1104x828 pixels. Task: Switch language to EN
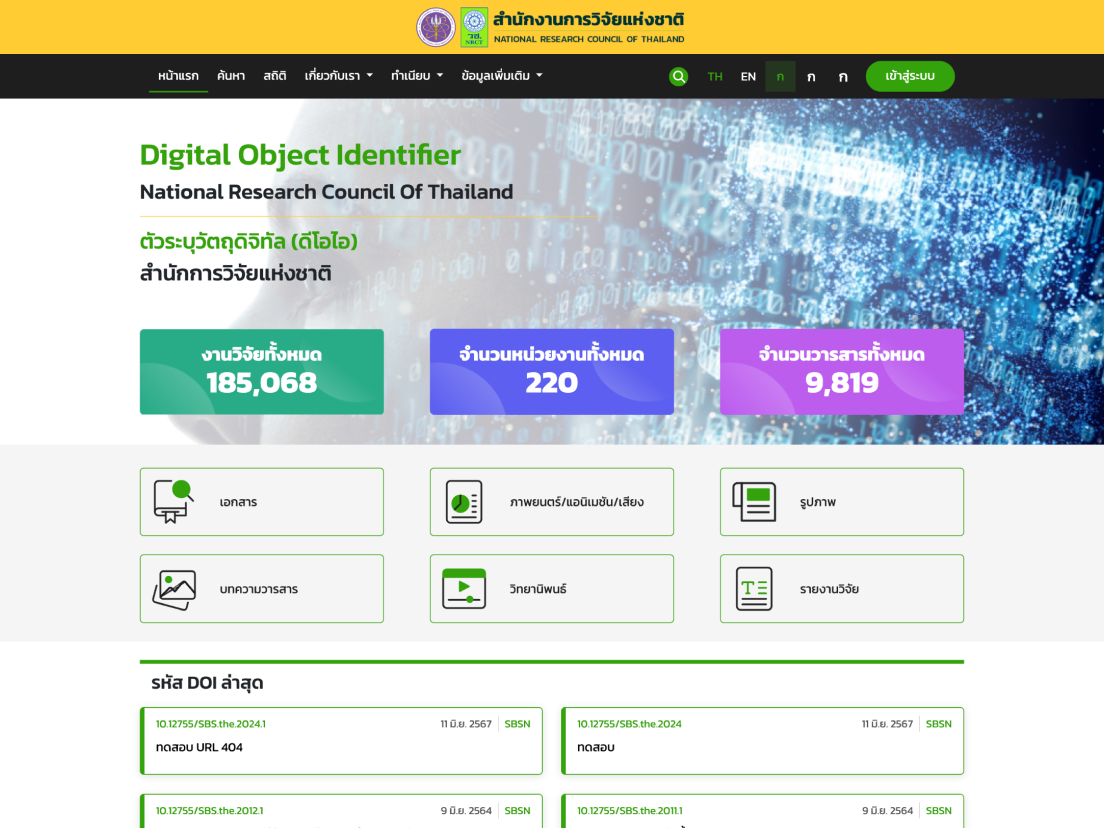tap(748, 76)
